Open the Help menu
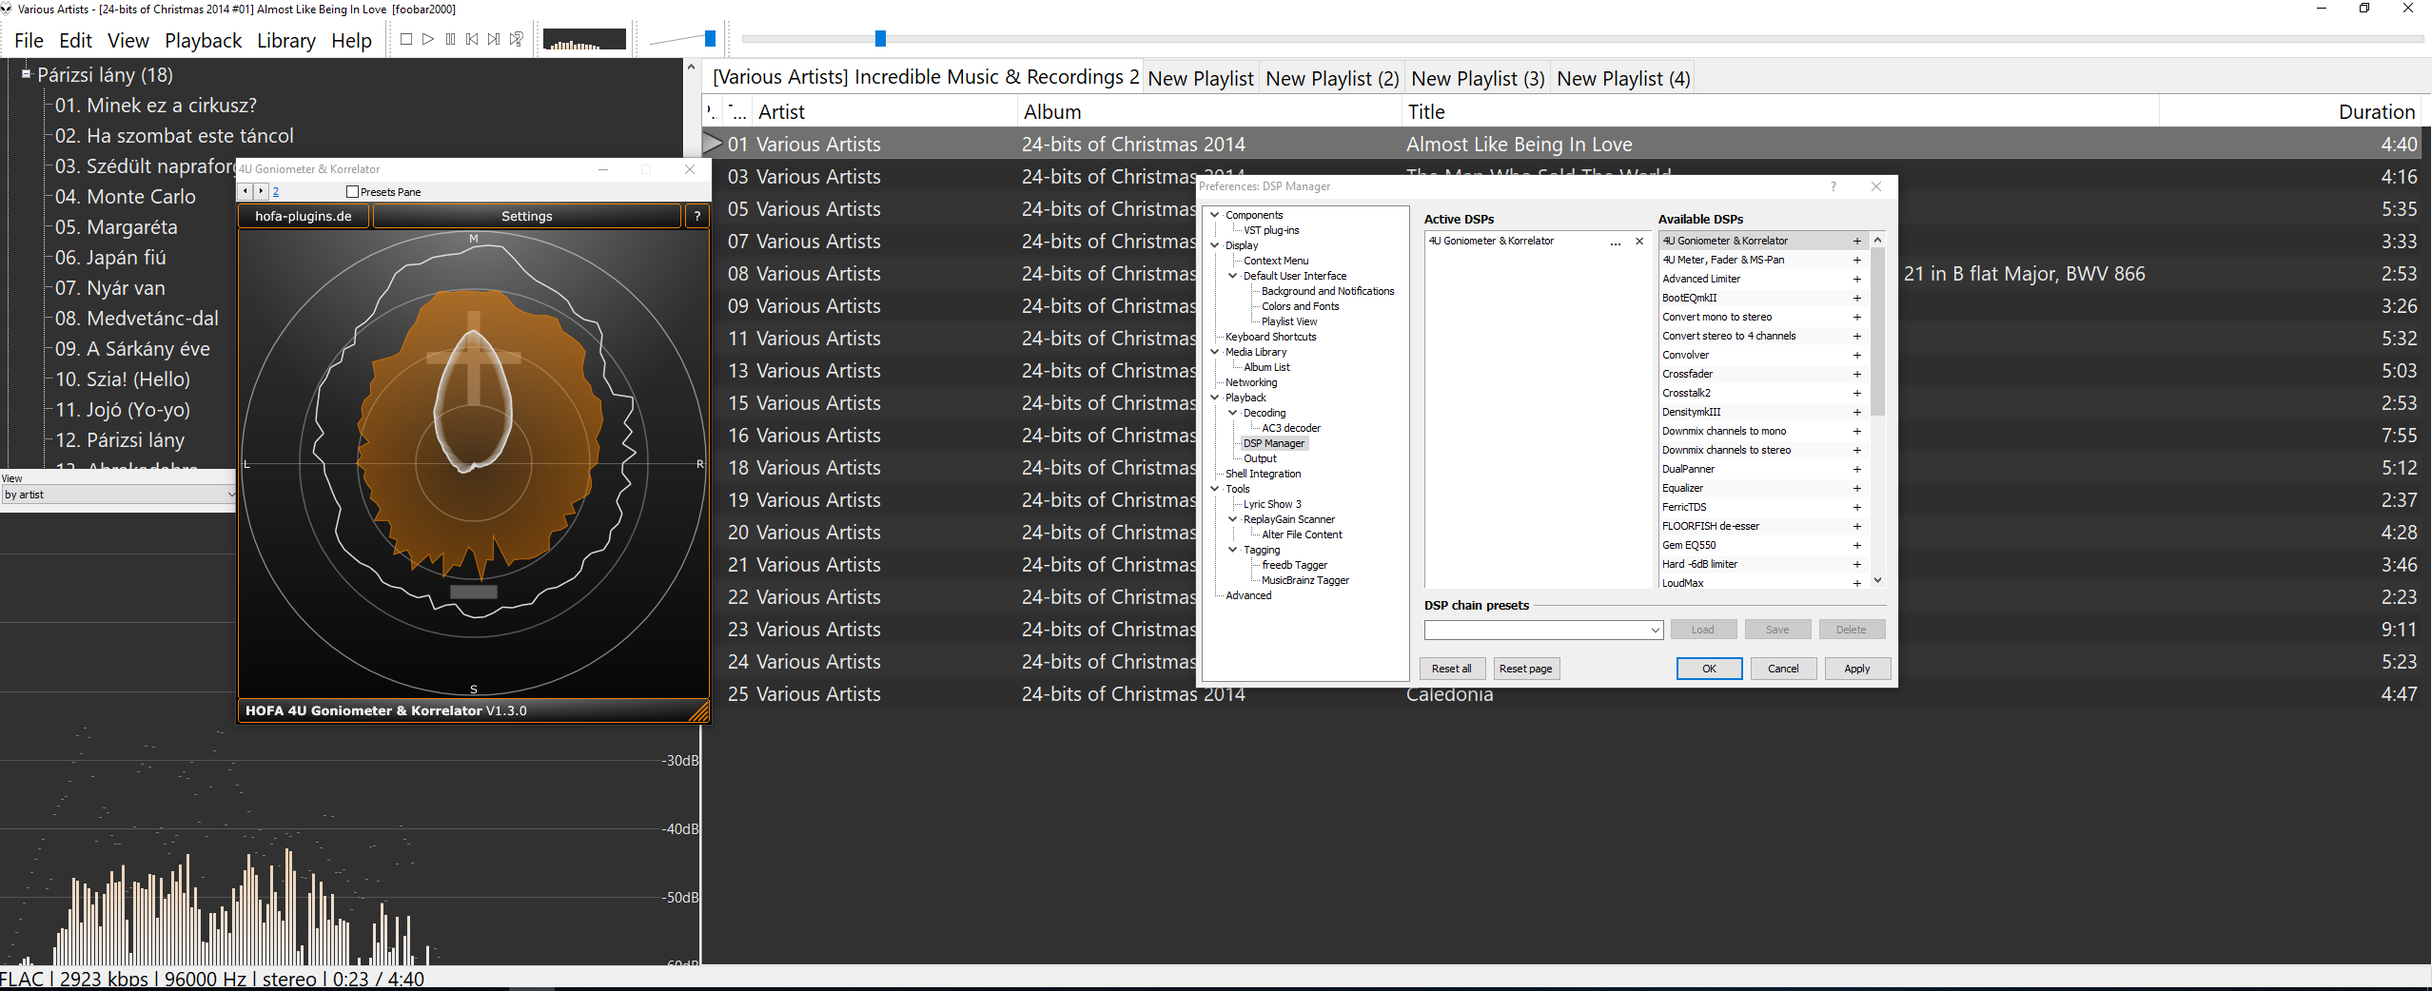This screenshot has width=2432, height=991. tap(351, 41)
